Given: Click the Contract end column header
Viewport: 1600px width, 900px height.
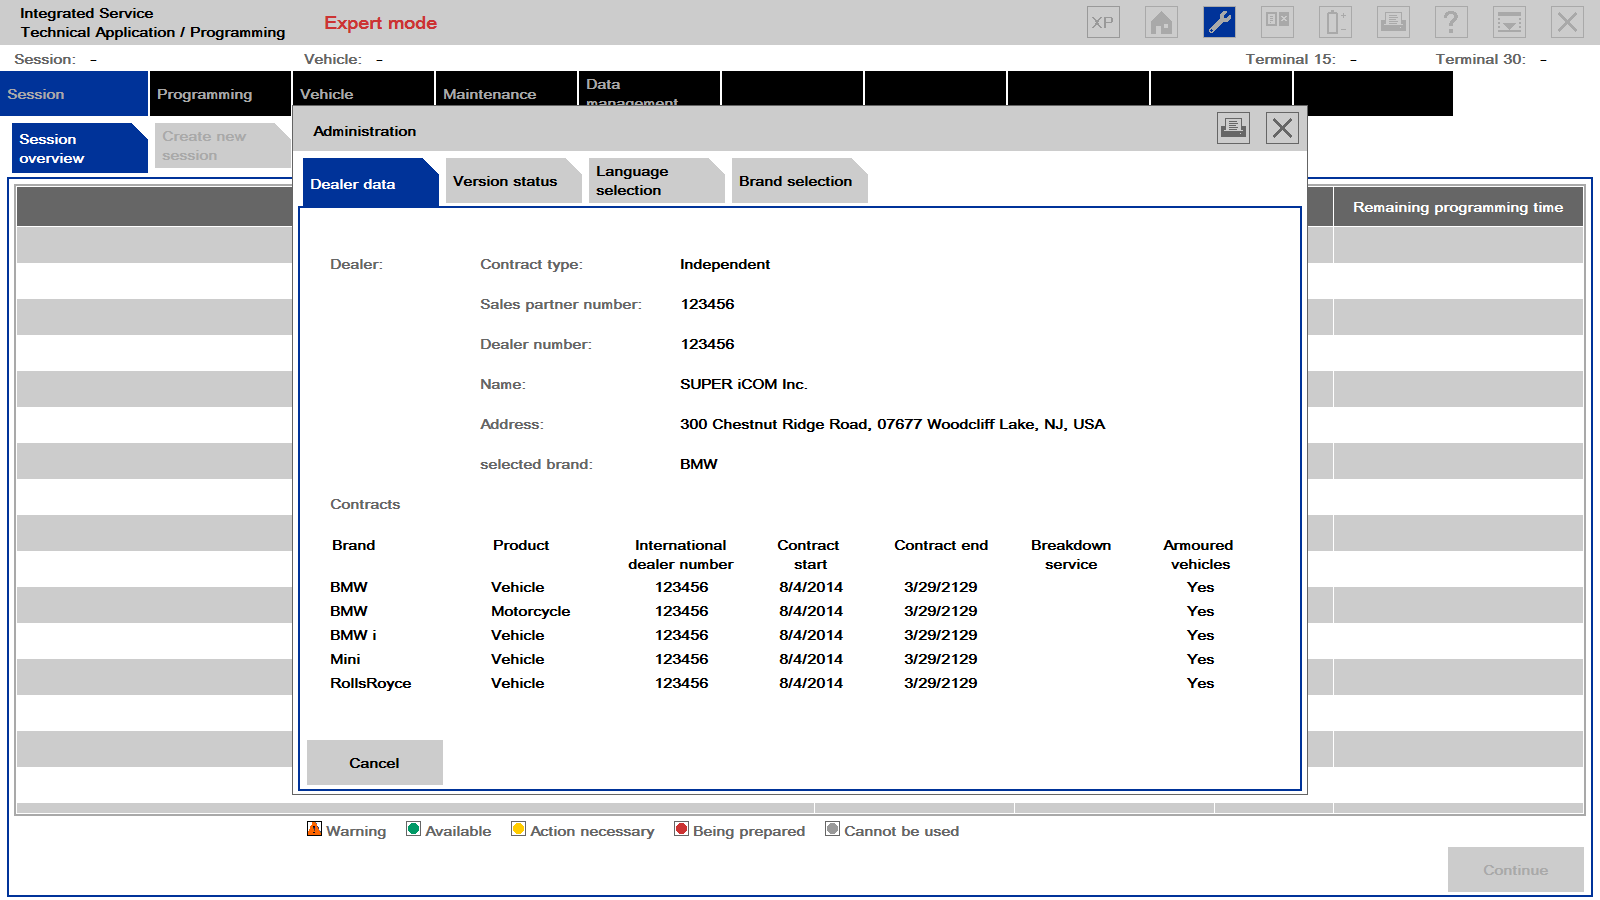Looking at the screenshot, I should coord(941,545).
